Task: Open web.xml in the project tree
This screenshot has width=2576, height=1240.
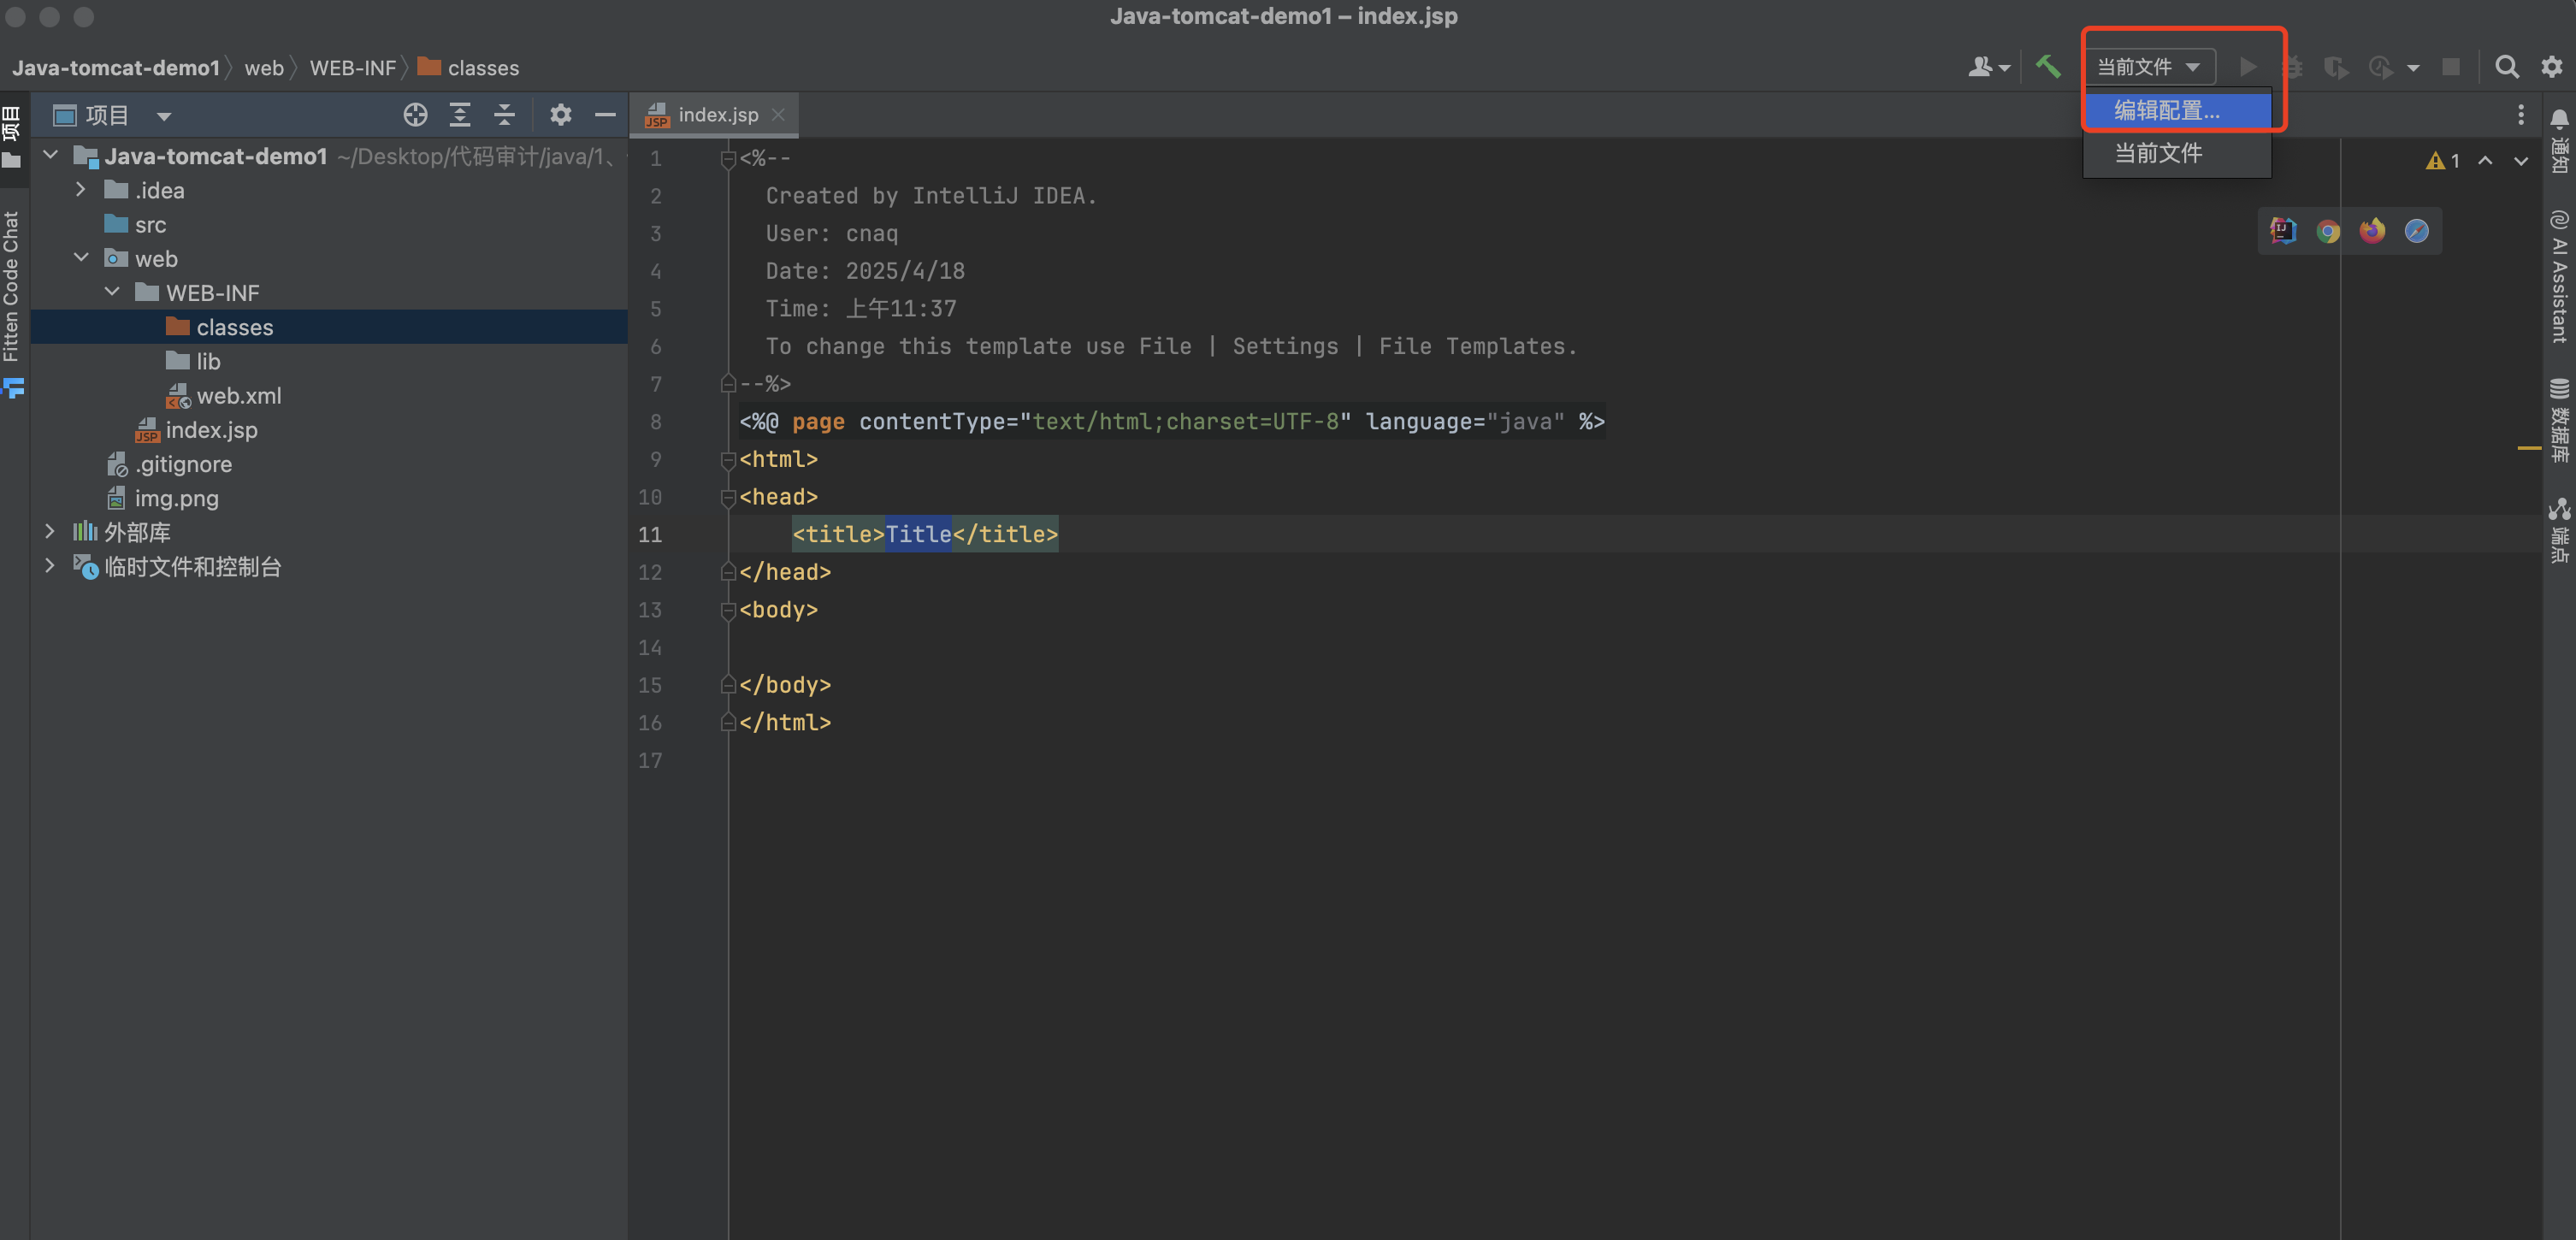Action: pyautogui.click(x=238, y=396)
